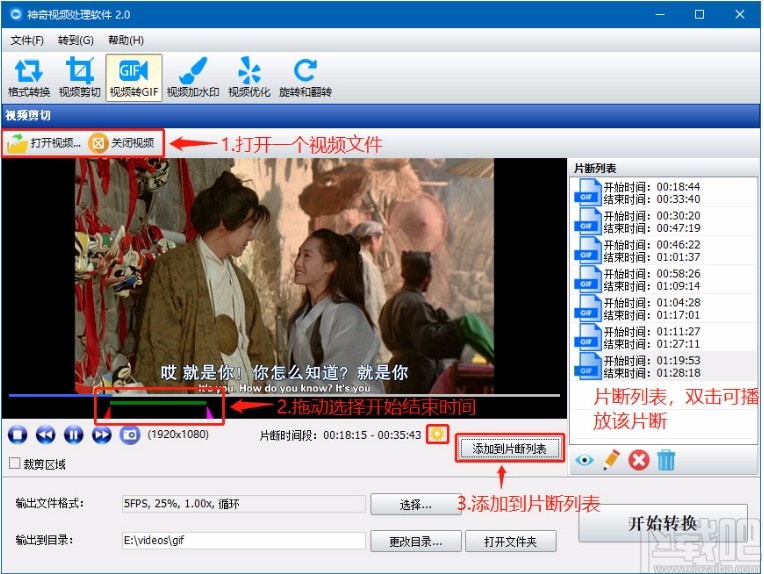Start conversion with 开始转换 button
This screenshot has height=574, width=764.
click(663, 523)
